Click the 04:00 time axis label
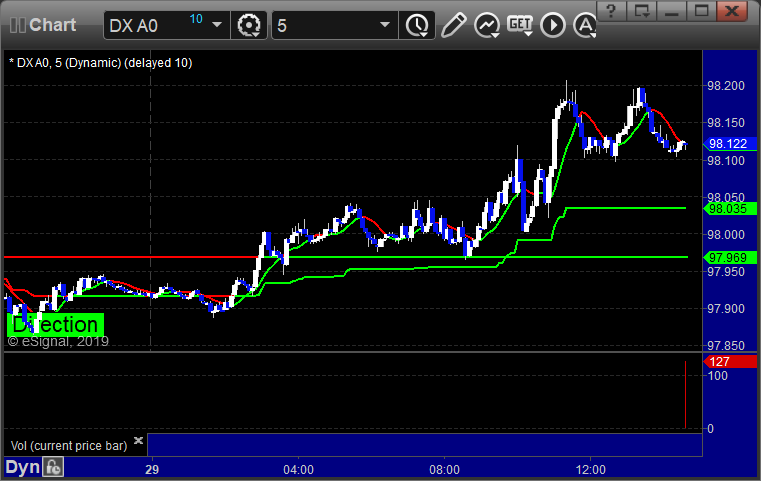This screenshot has width=761, height=481. coord(298,470)
